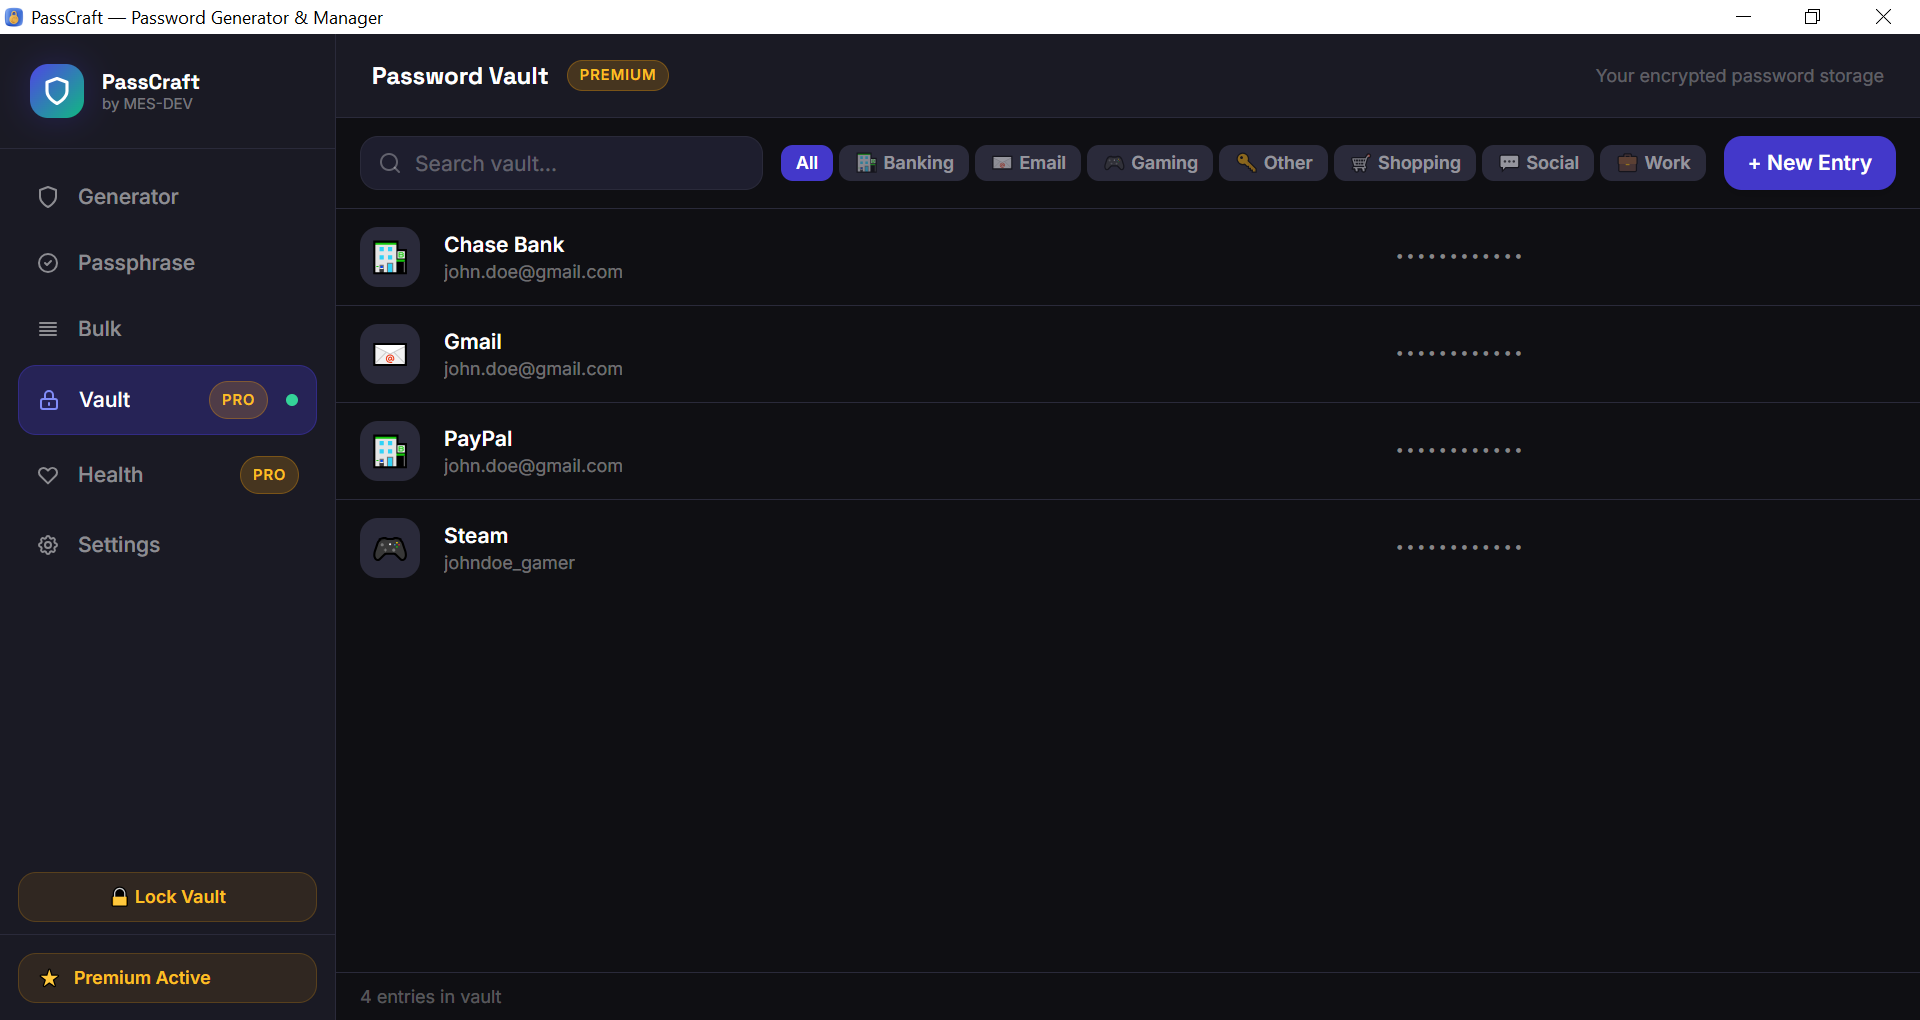Open the Steam entry name
The image size is (1920, 1020).
[x=476, y=536]
